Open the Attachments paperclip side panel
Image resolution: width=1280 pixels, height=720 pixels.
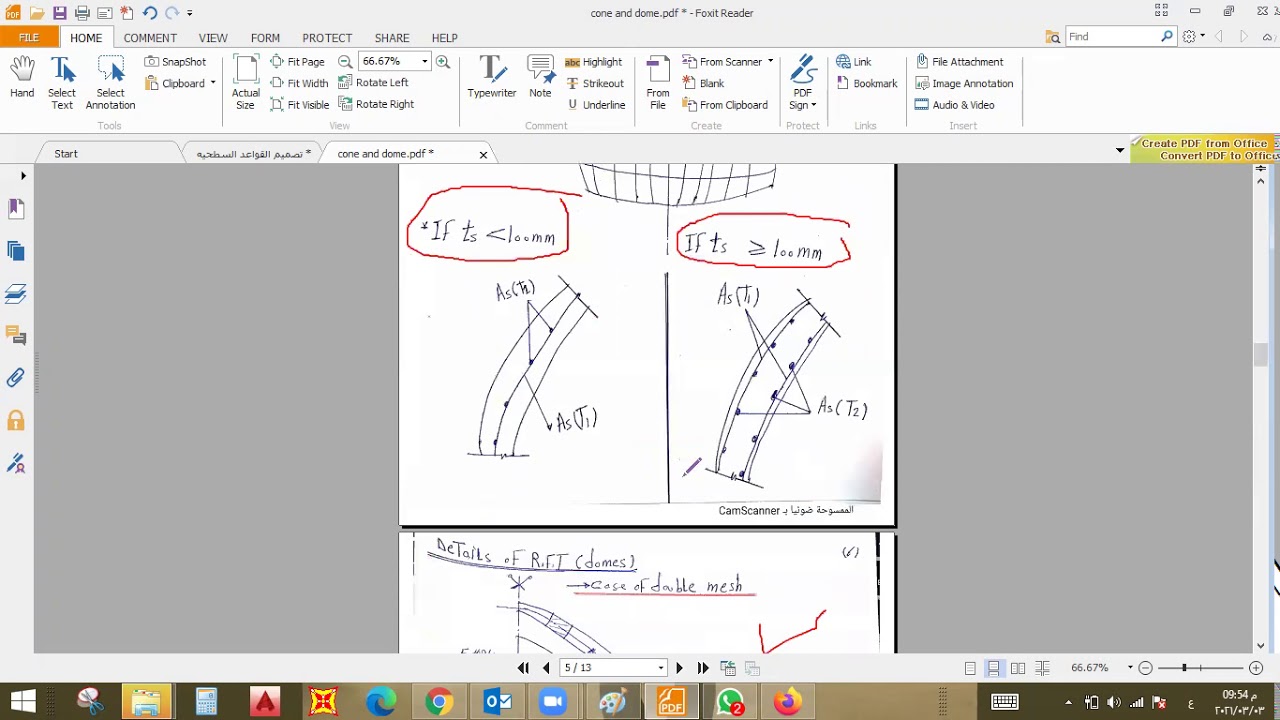(16, 378)
